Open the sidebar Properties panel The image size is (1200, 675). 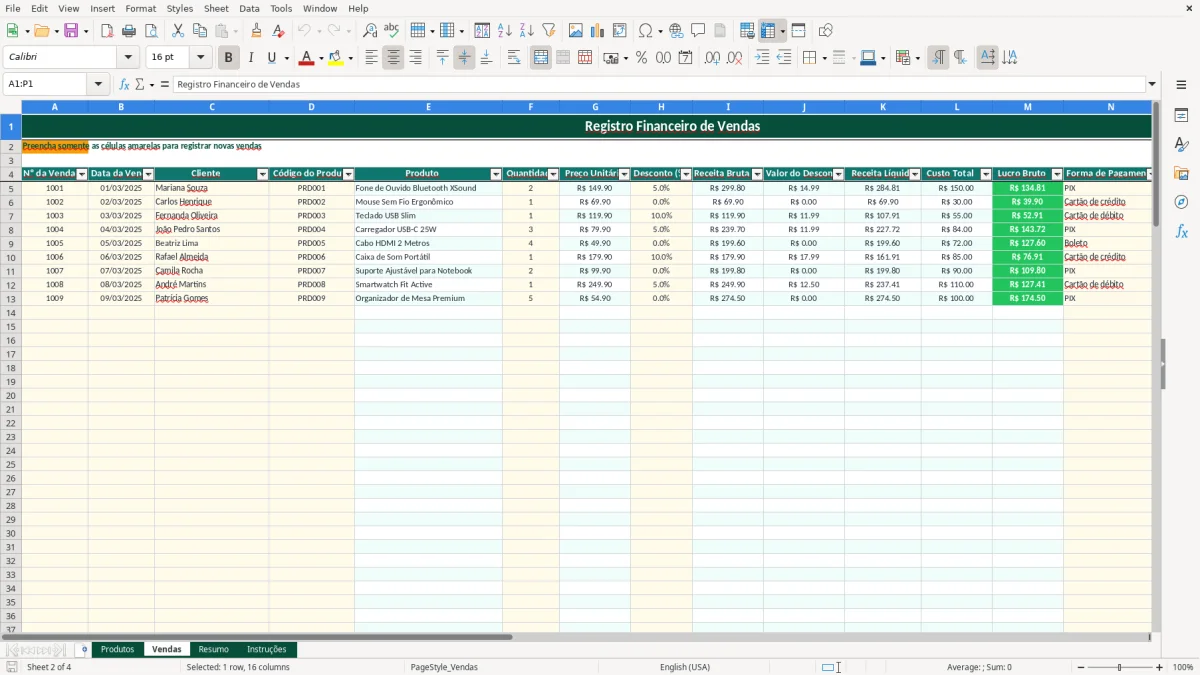click(x=1181, y=115)
